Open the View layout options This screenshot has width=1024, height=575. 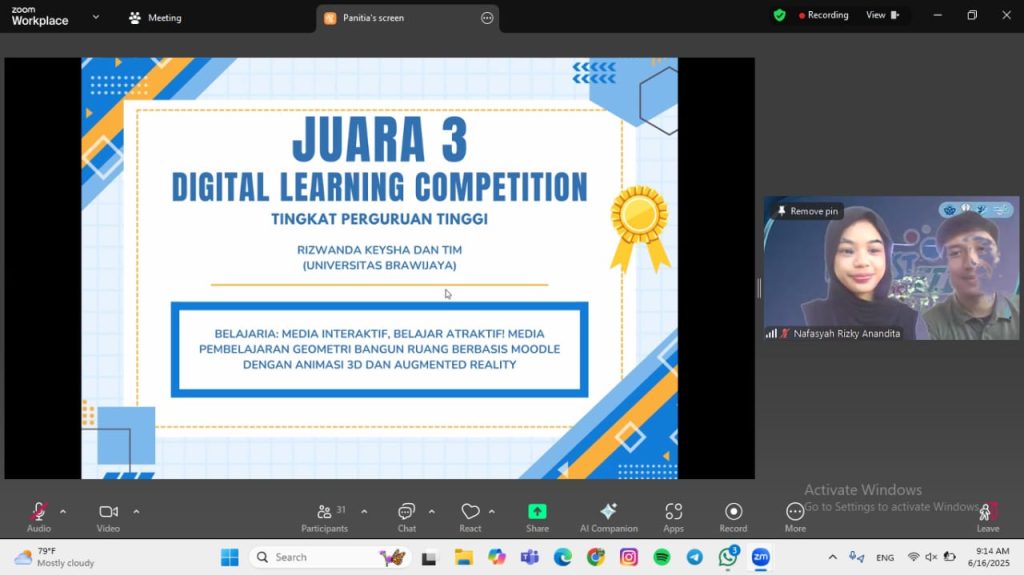coord(882,15)
